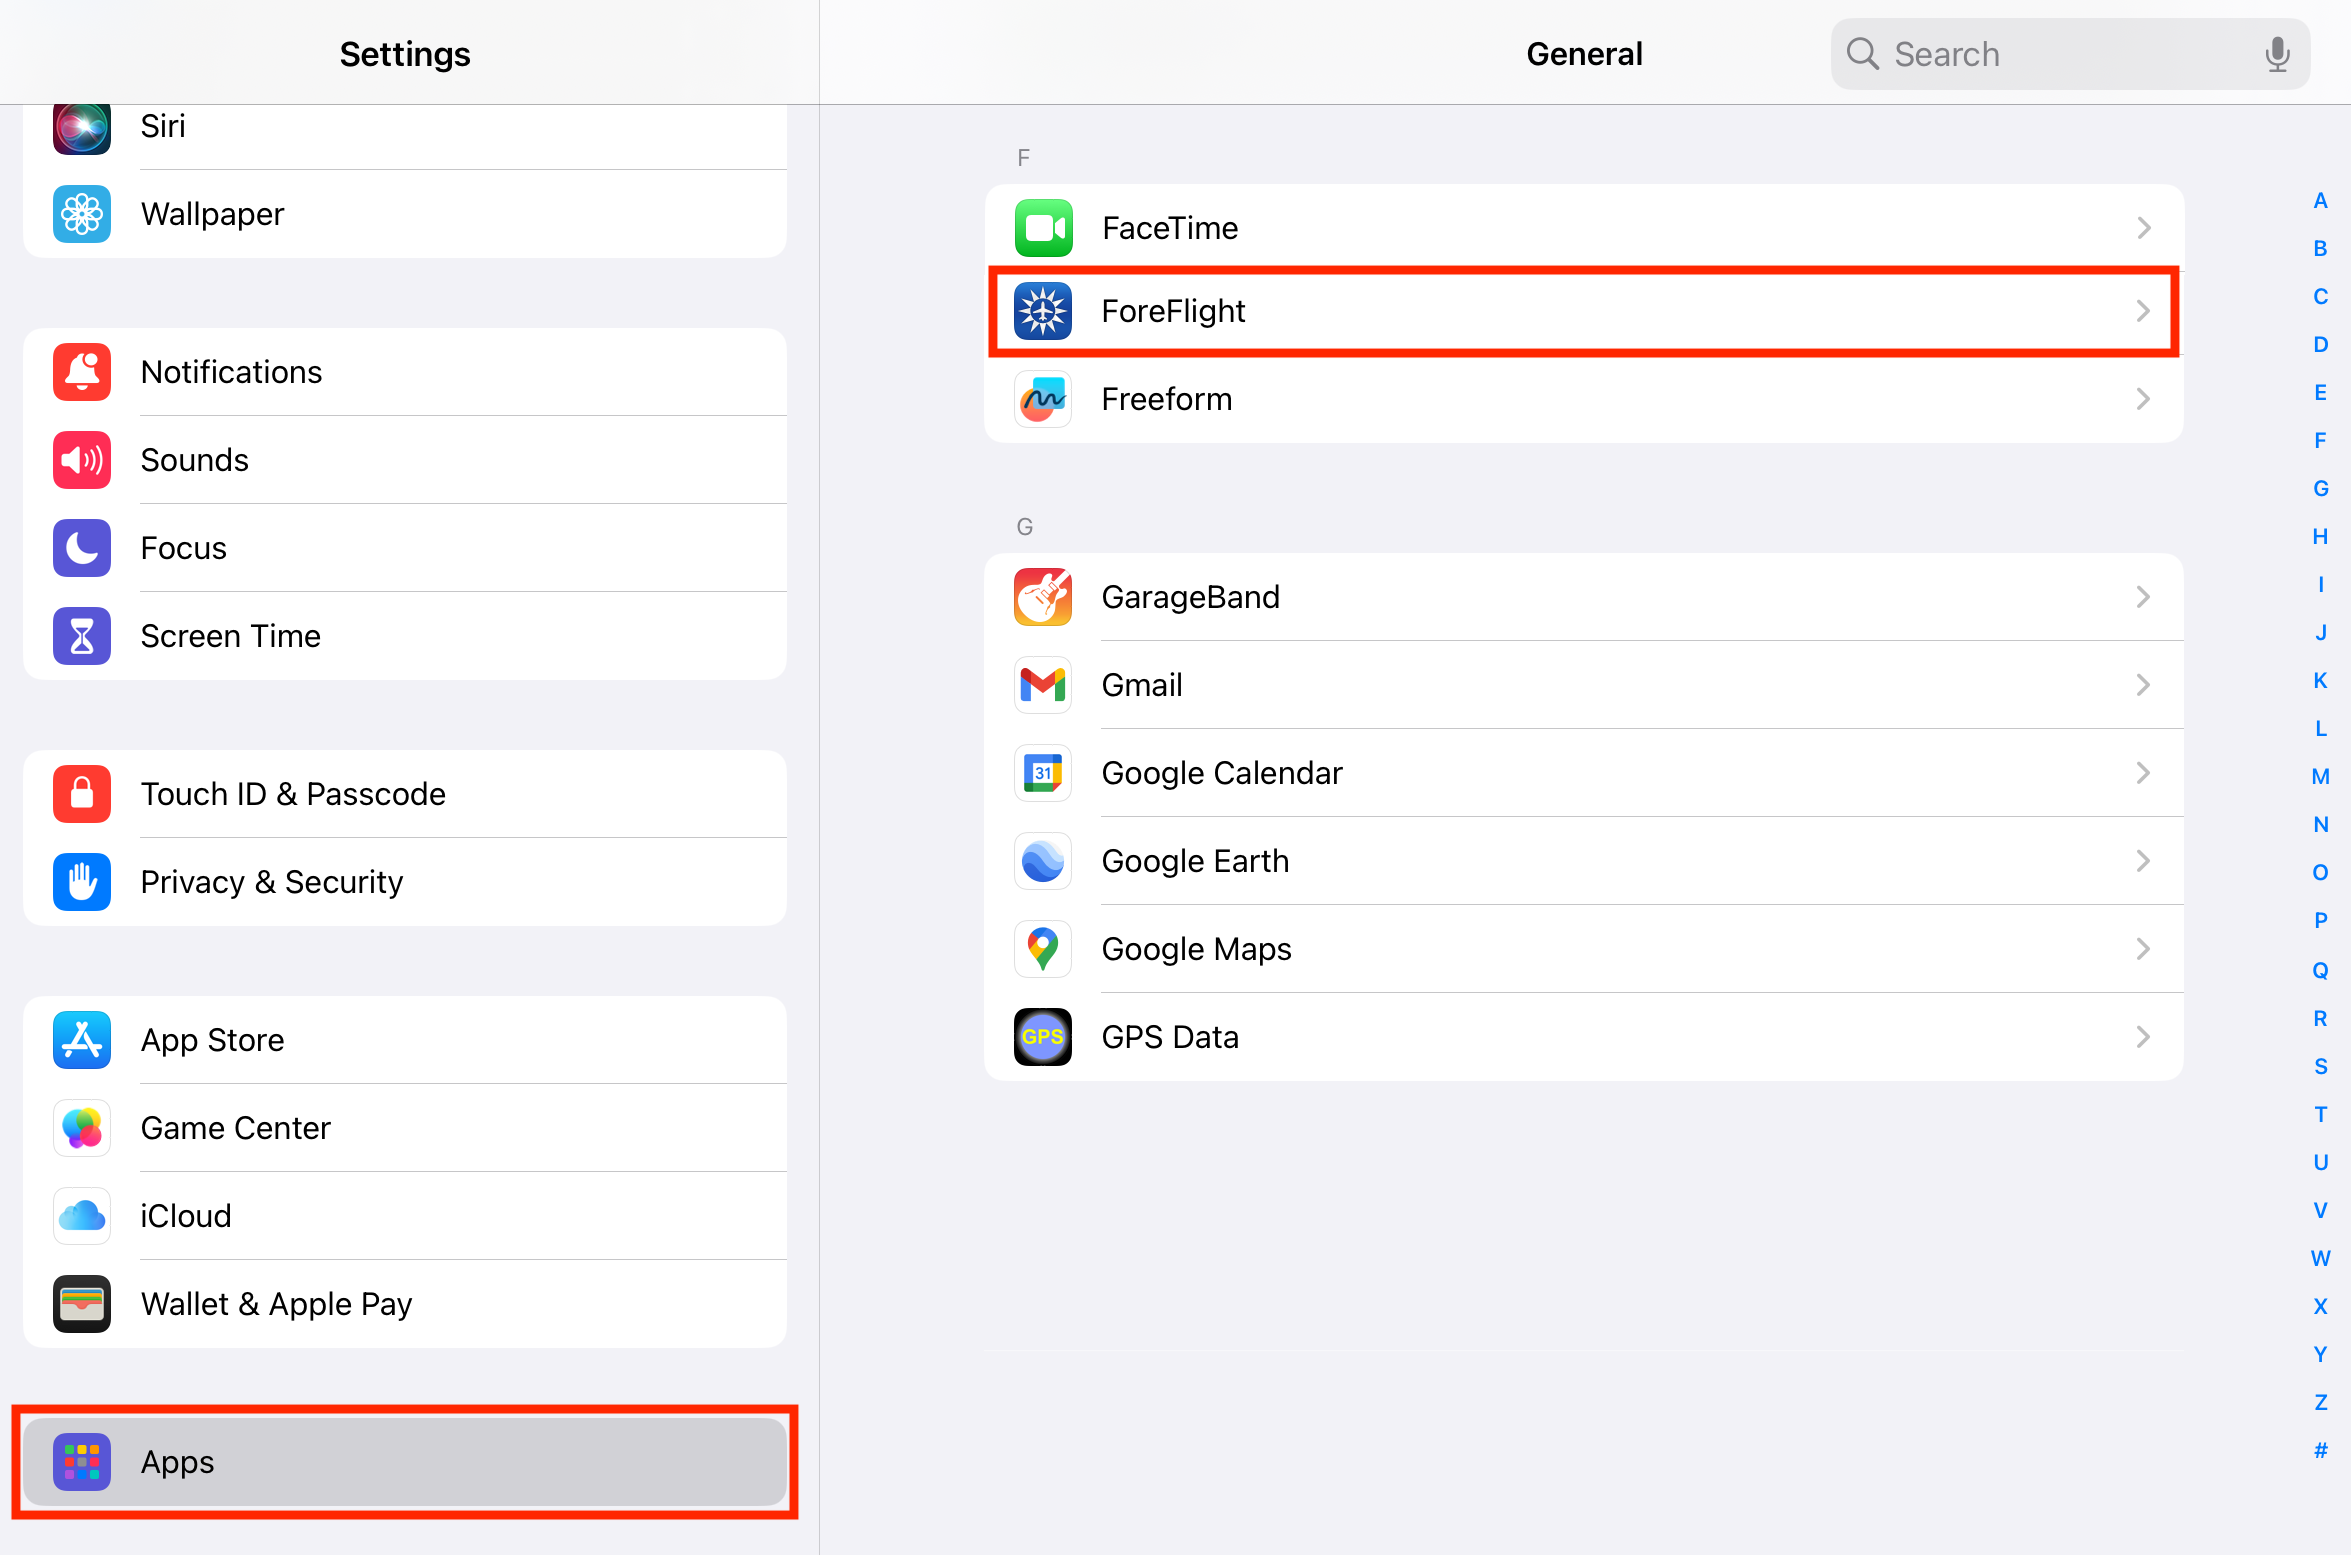The width and height of the screenshot is (2351, 1555).
Task: Expand the Google Maps row chevron
Action: point(2143,949)
